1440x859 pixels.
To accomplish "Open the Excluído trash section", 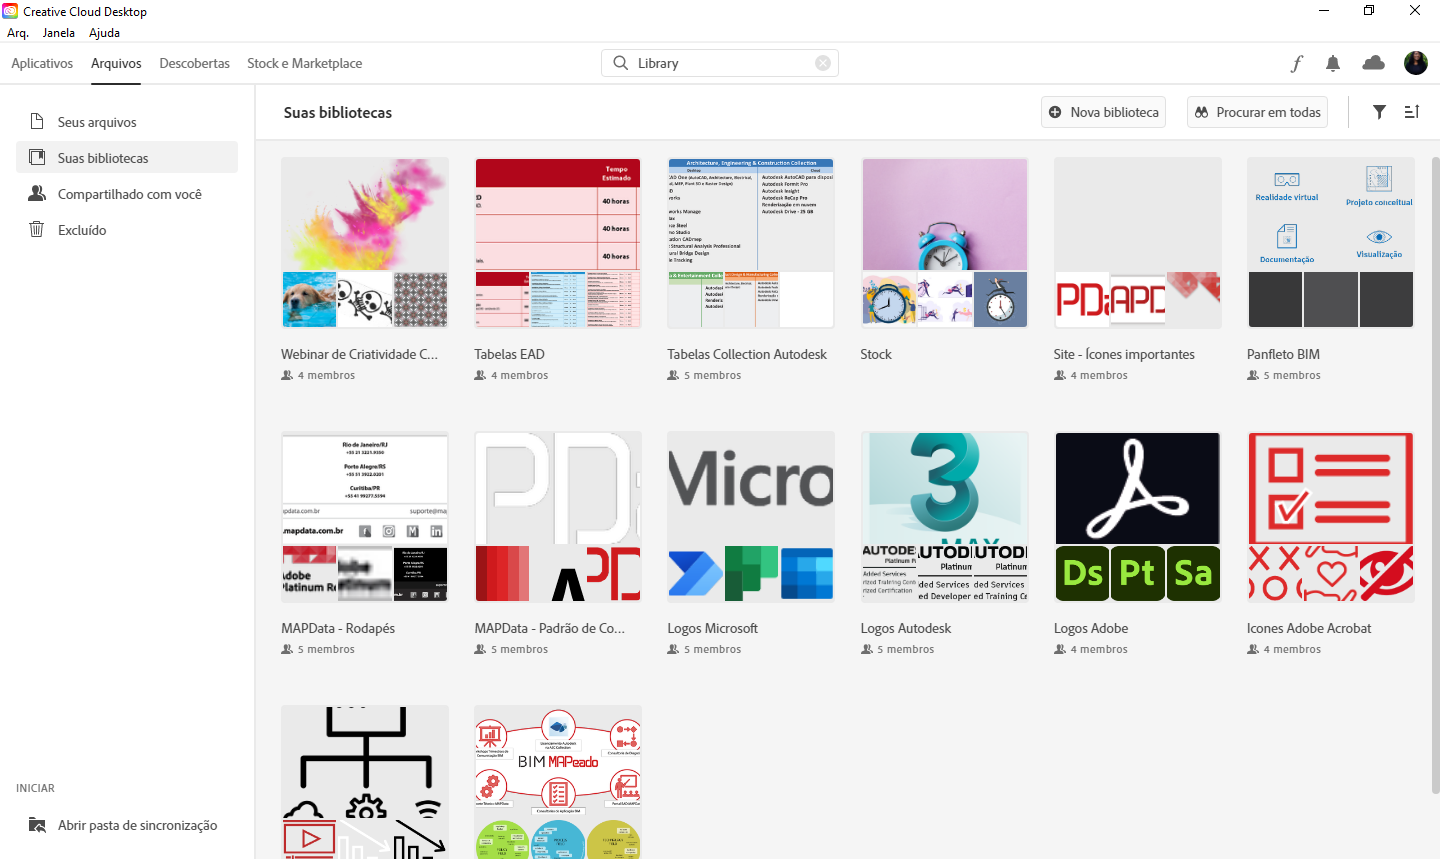I will (82, 230).
